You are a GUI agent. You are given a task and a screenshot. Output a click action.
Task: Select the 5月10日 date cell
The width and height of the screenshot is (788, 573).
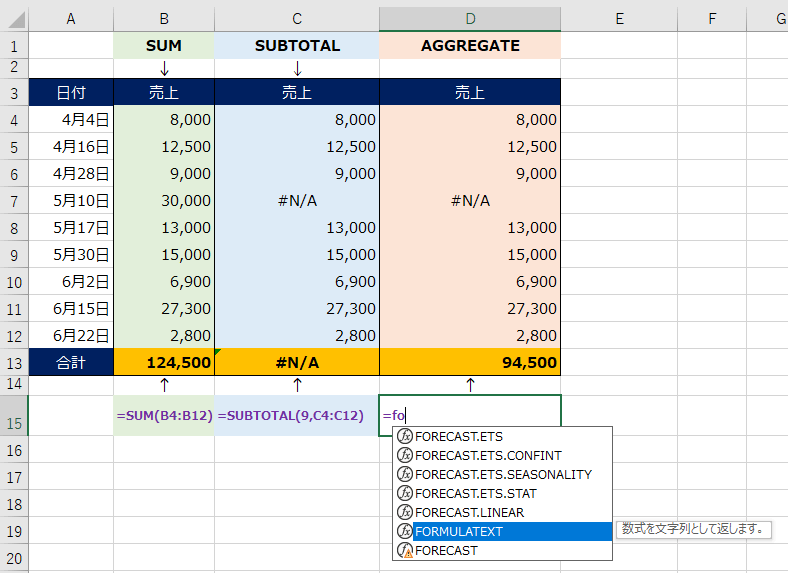pyautogui.click(x=71, y=201)
